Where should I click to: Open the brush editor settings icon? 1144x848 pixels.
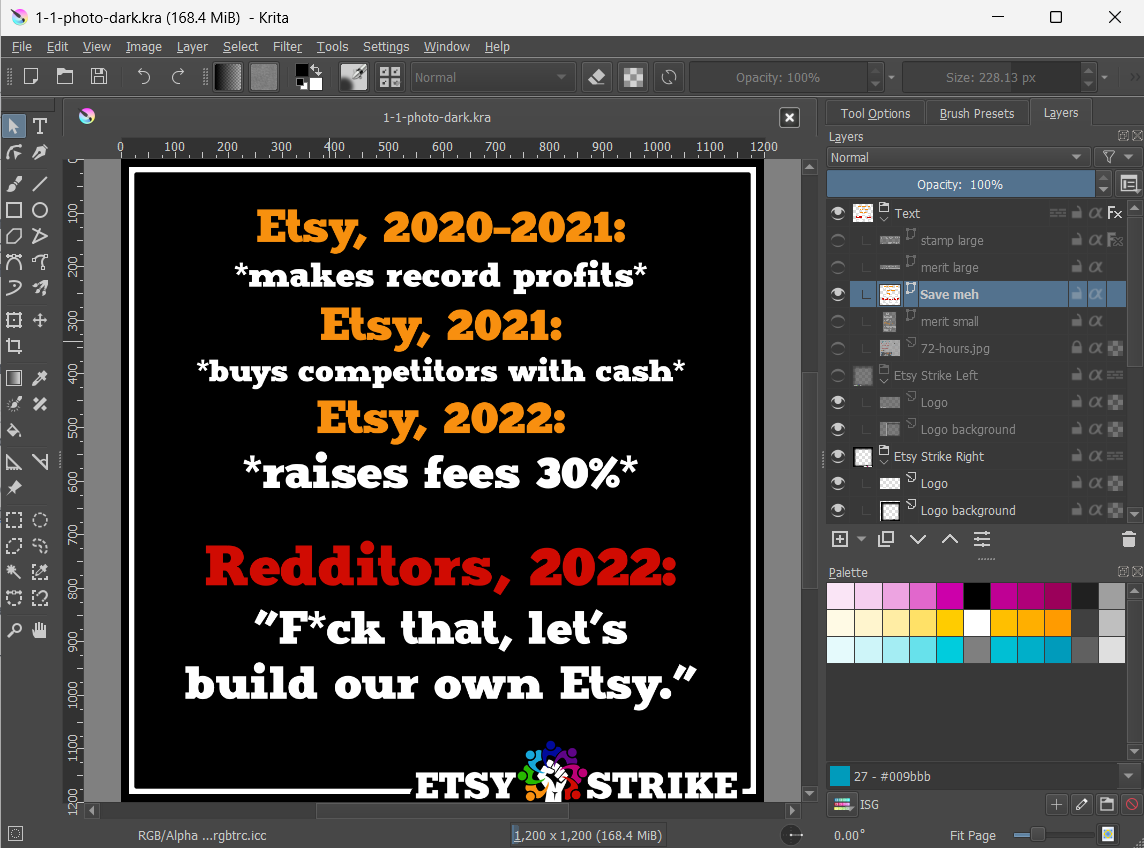354,77
